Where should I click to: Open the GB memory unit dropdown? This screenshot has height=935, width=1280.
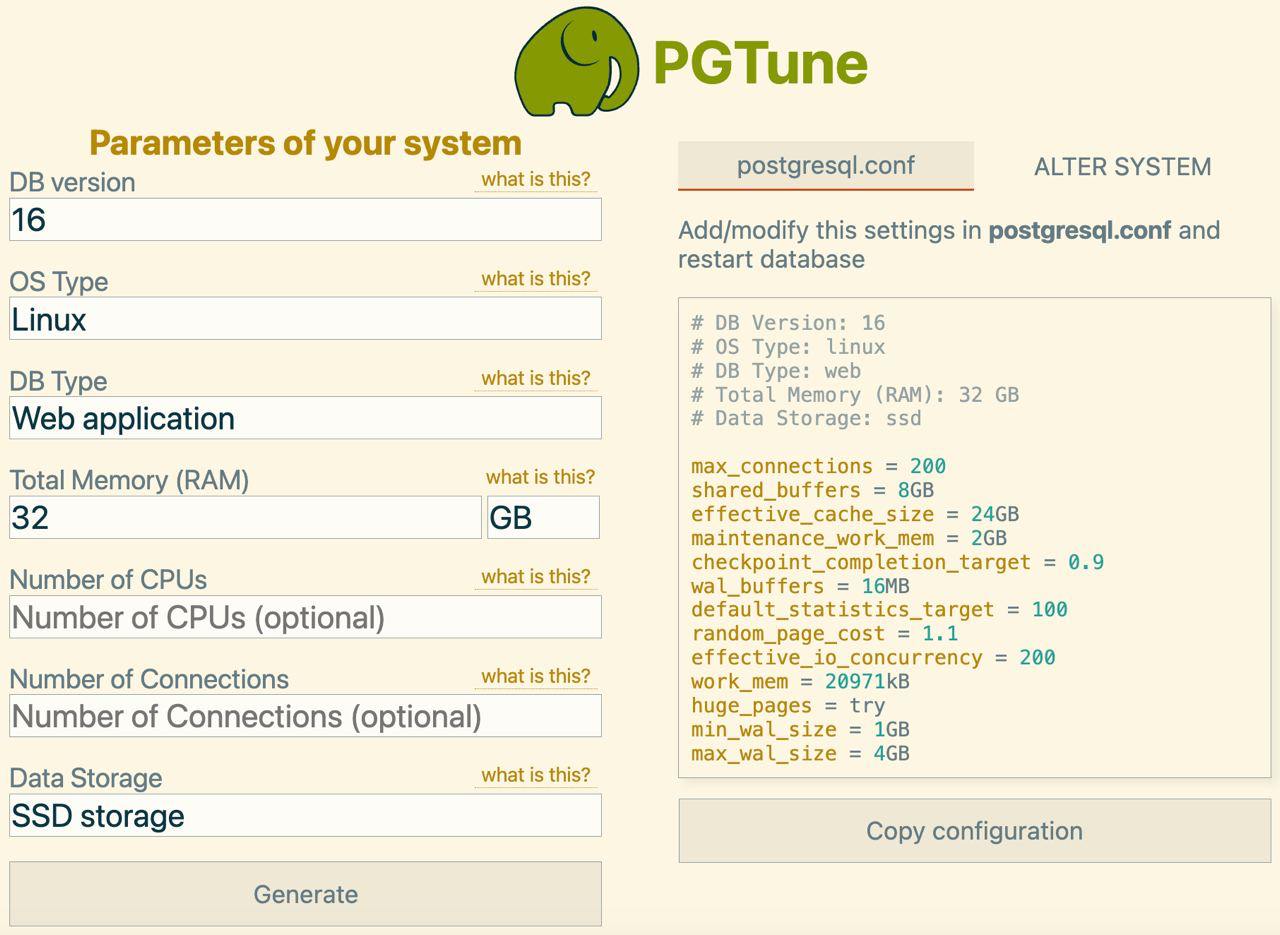point(543,518)
